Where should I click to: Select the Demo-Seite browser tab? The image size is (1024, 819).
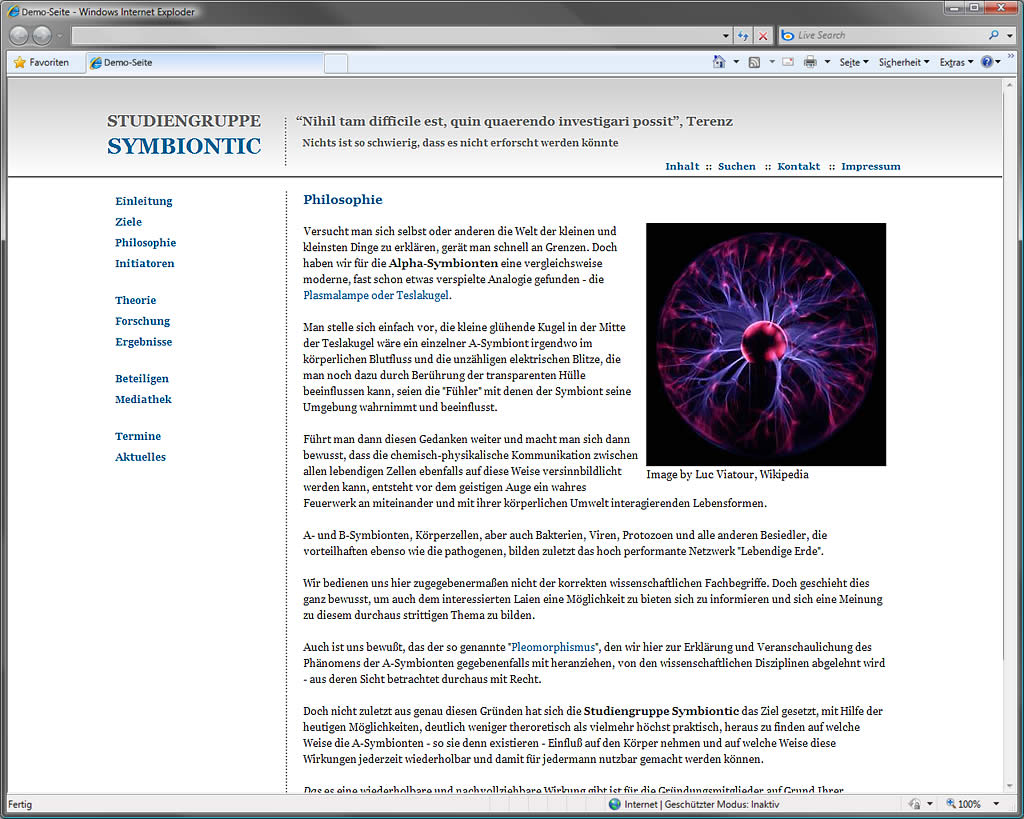point(204,63)
